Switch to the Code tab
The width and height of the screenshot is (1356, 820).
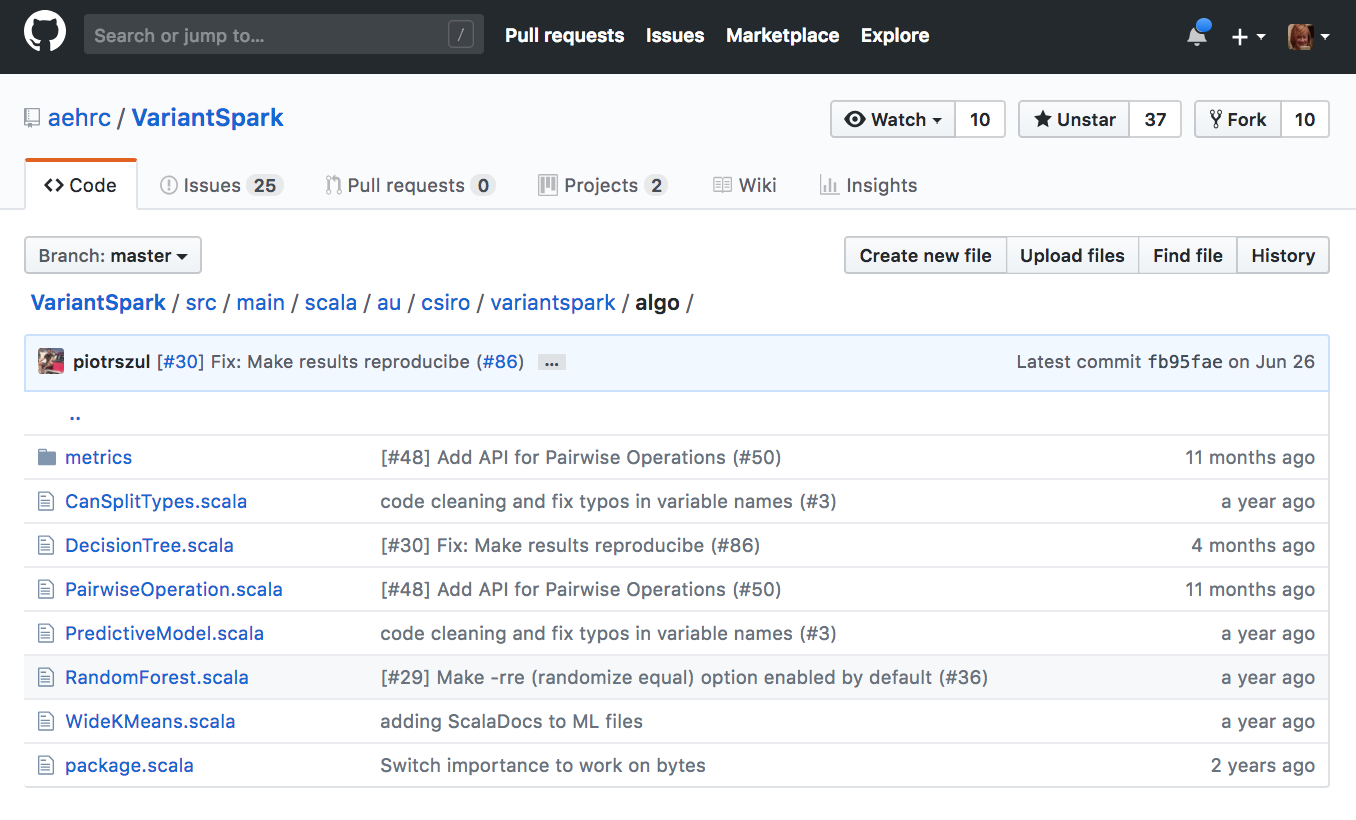point(81,185)
